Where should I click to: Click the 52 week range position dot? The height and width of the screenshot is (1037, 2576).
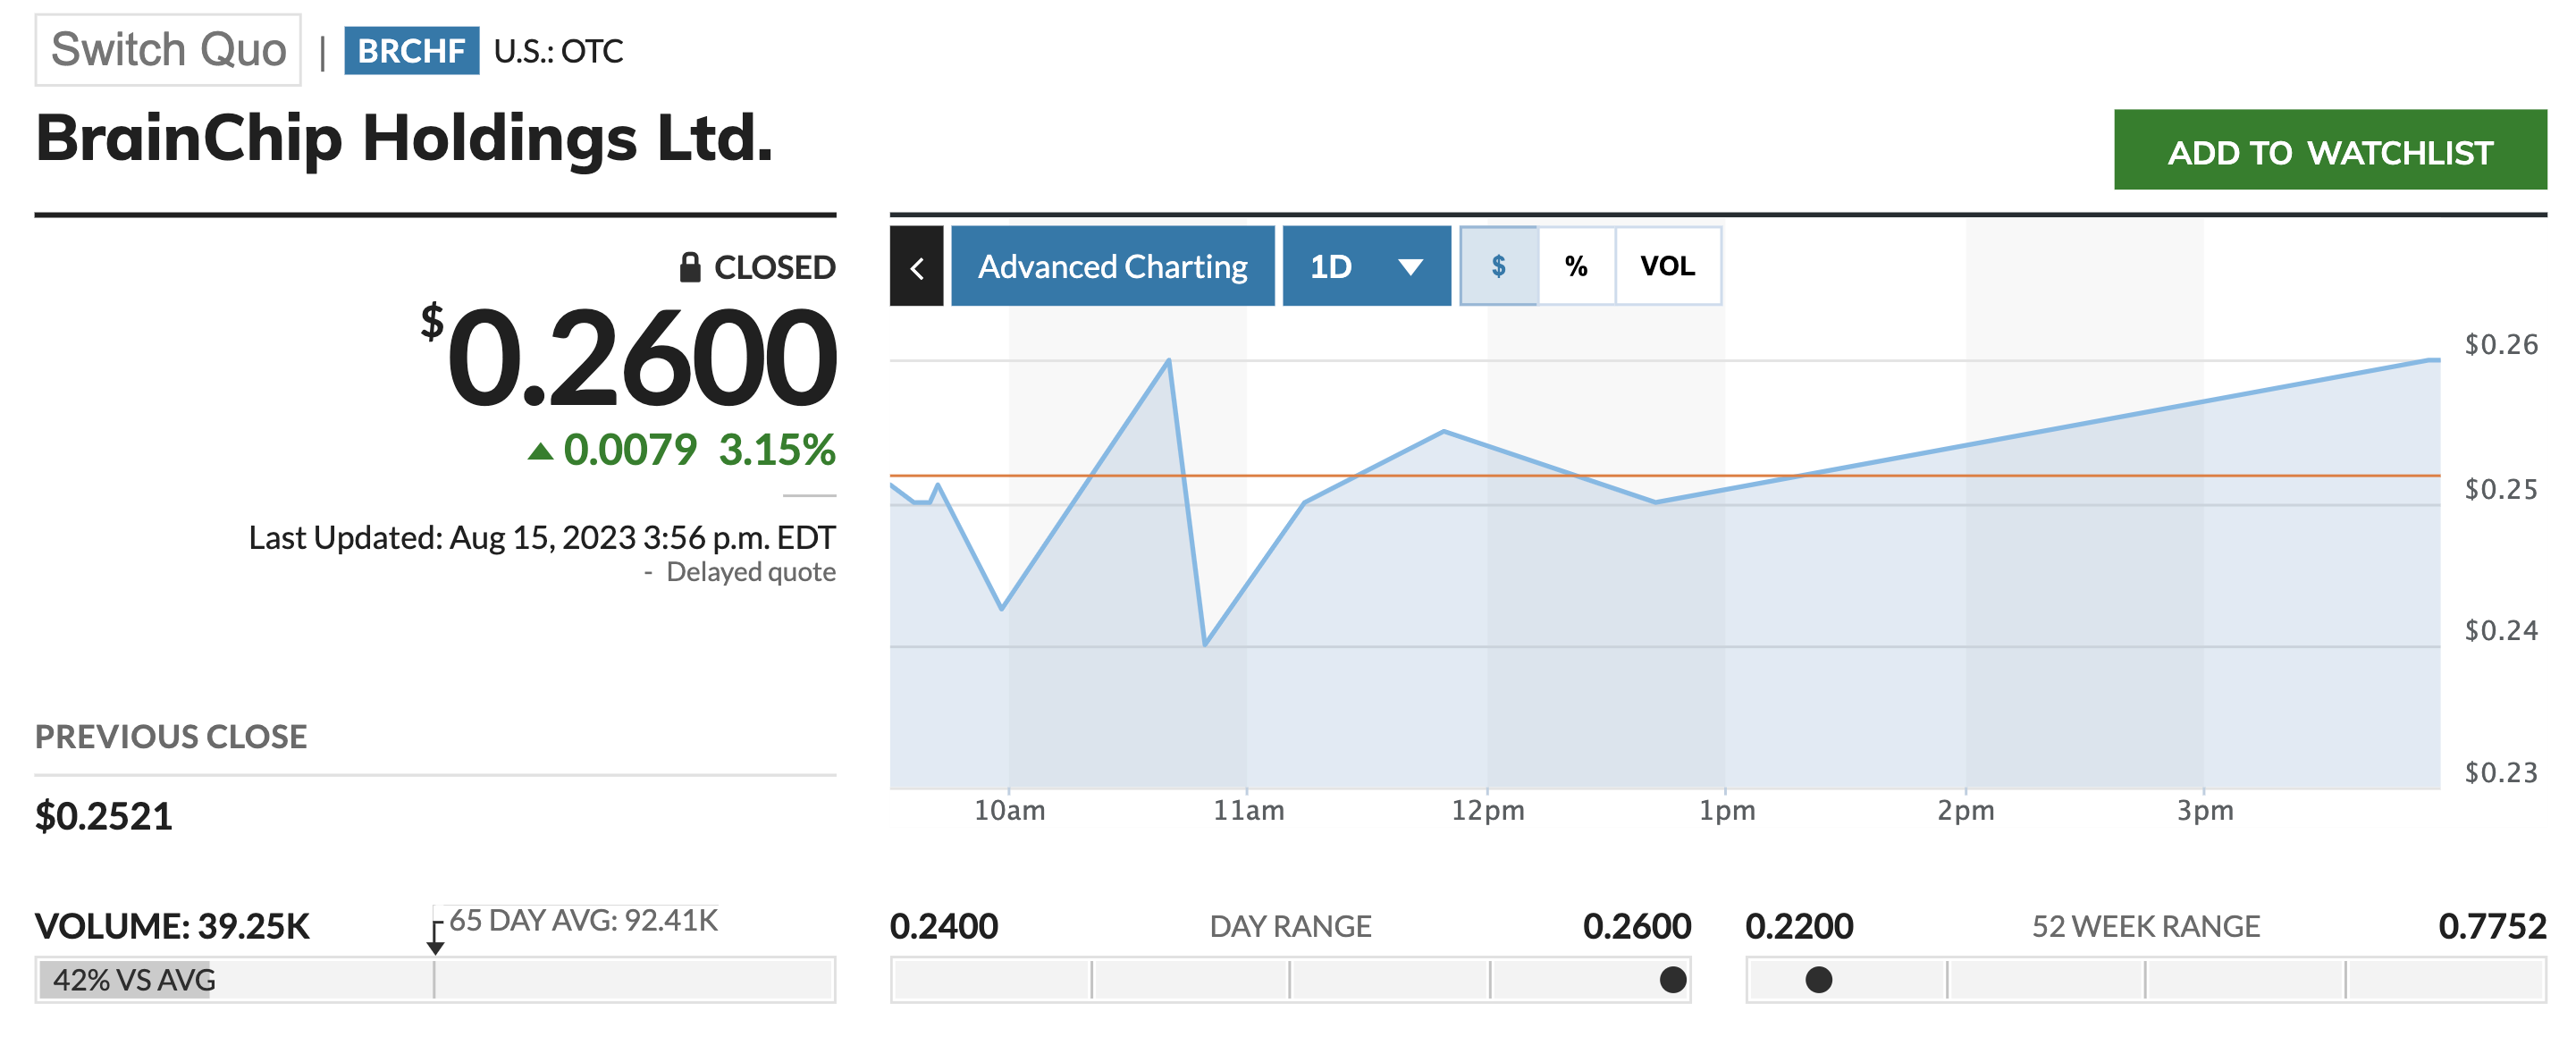[x=1818, y=979]
